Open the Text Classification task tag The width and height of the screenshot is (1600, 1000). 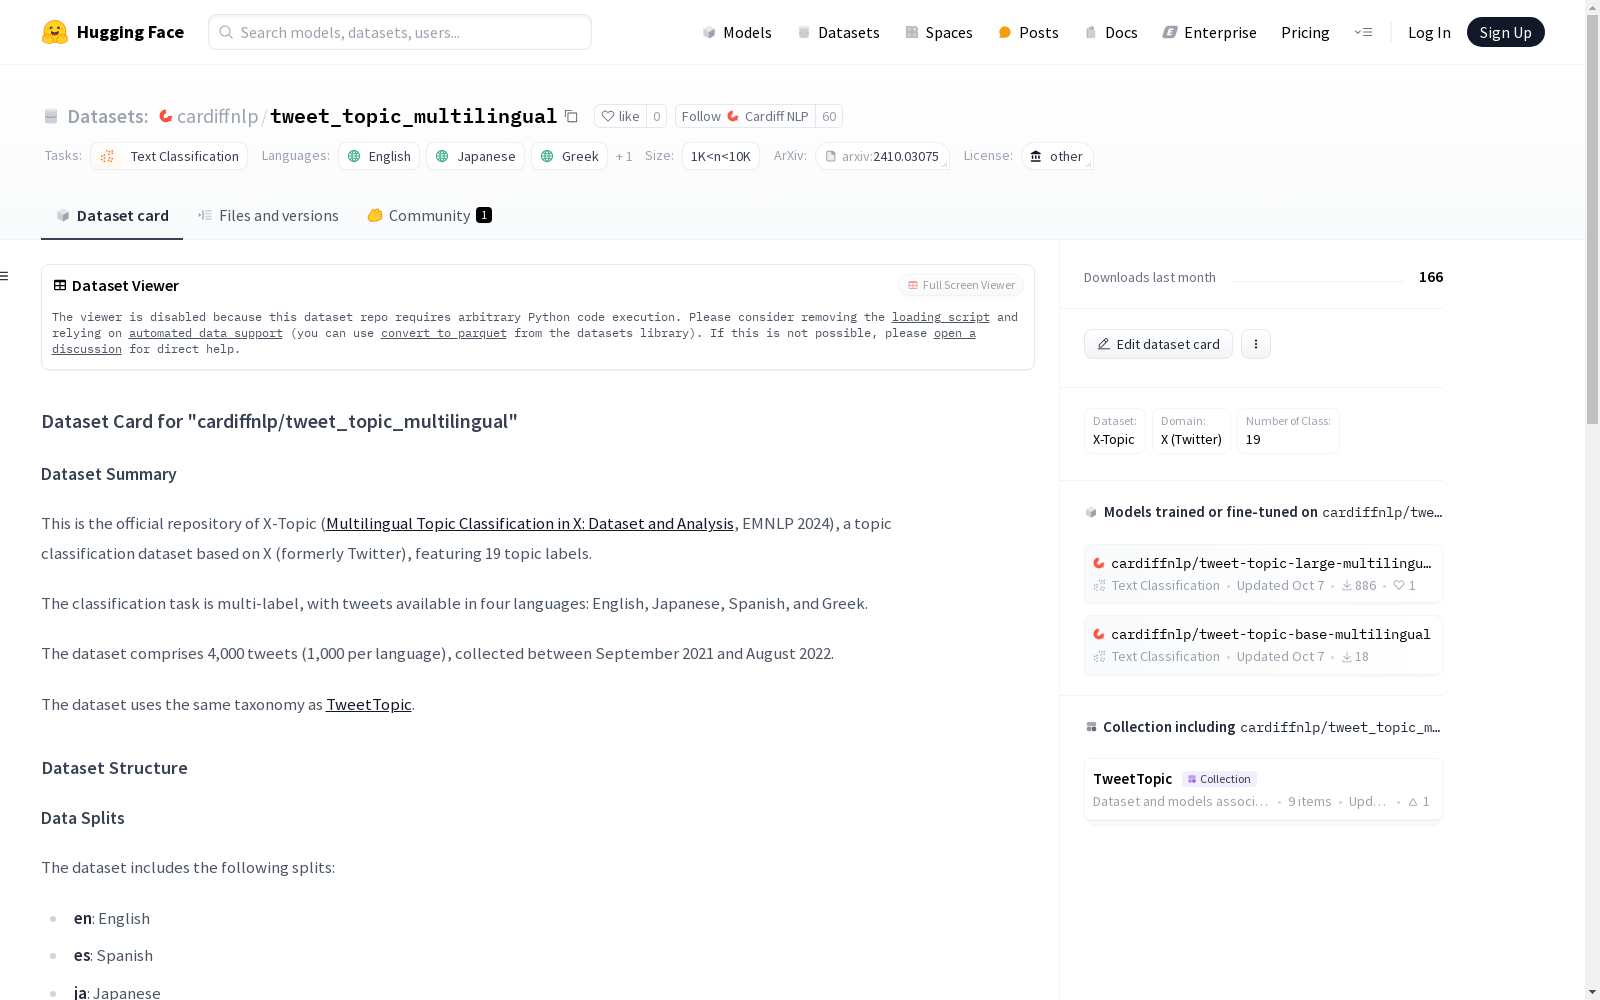169,156
